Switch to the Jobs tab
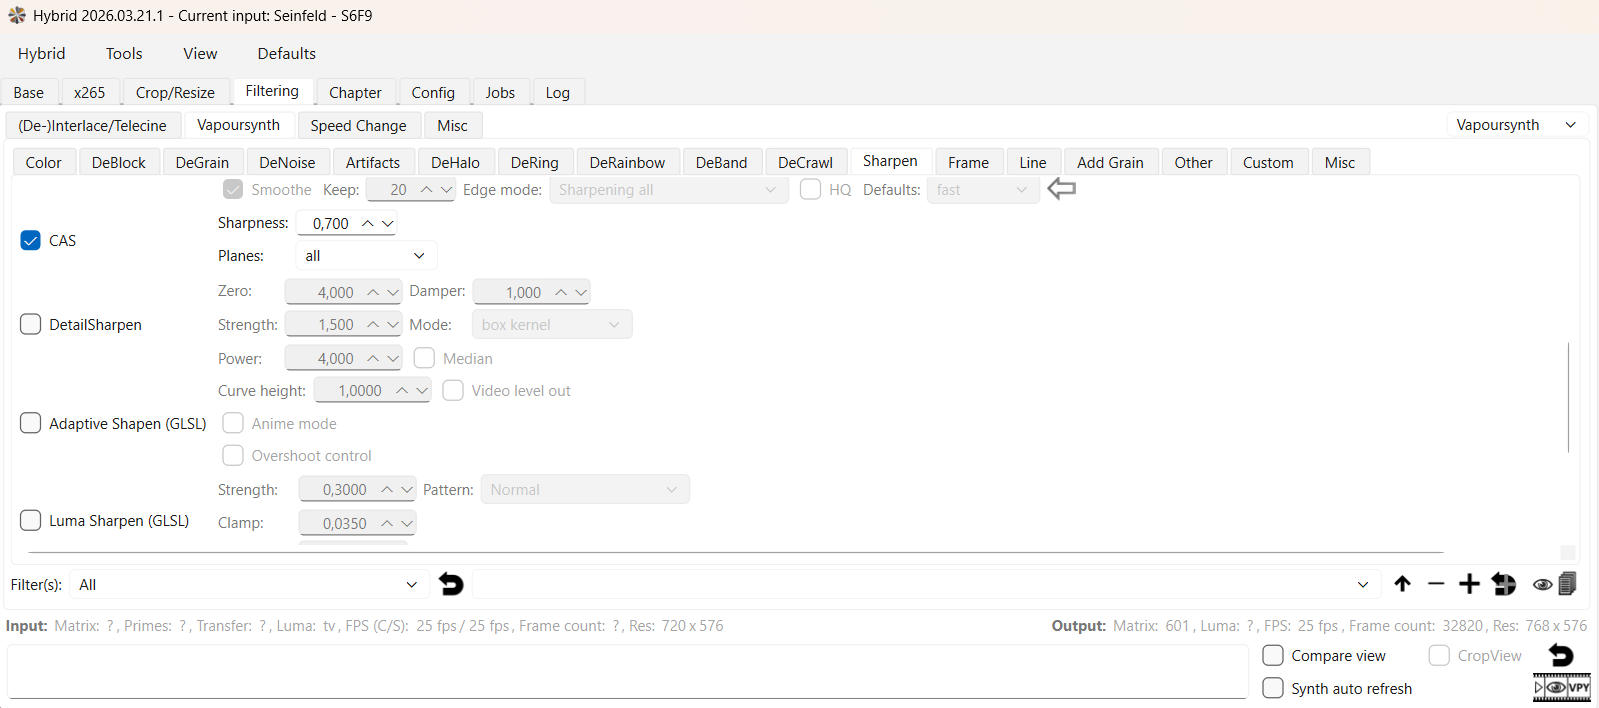Image resolution: width=1599 pixels, height=708 pixels. tap(500, 92)
